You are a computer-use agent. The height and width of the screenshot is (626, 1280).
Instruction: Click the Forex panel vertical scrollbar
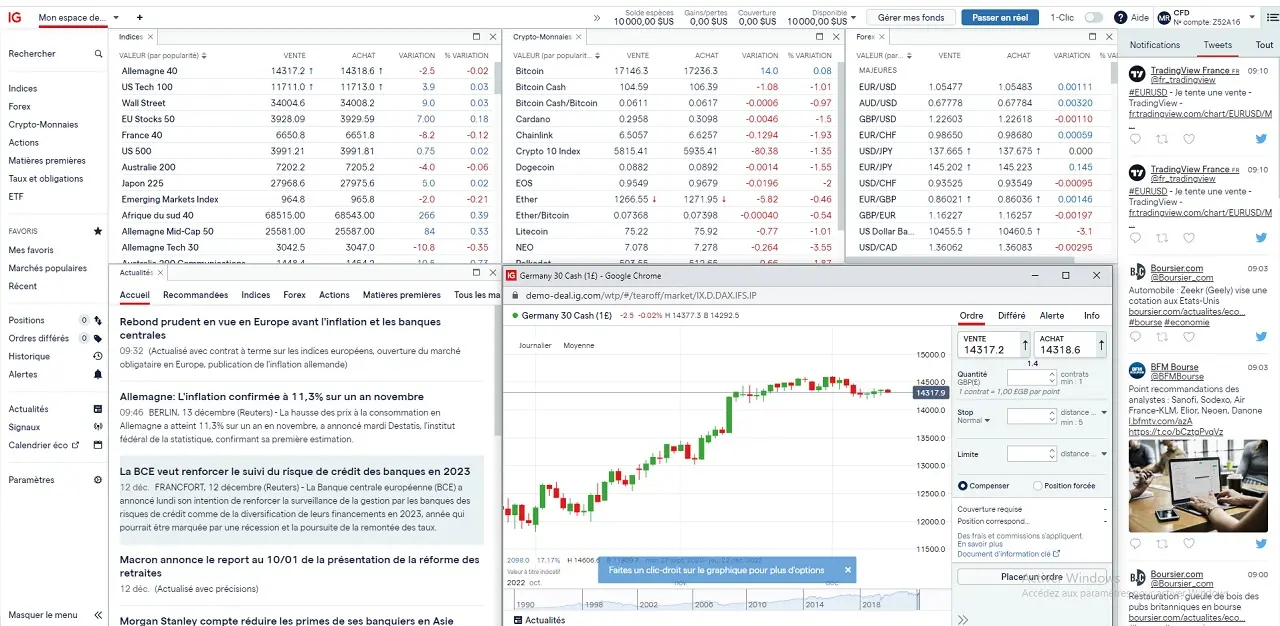click(1113, 75)
